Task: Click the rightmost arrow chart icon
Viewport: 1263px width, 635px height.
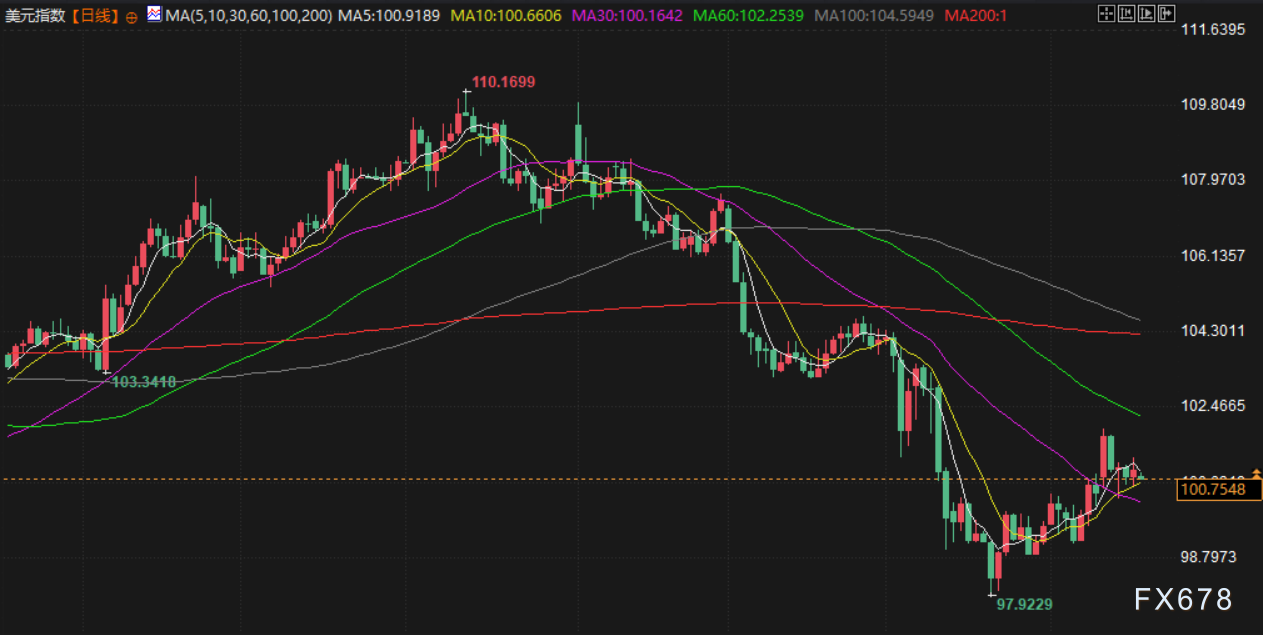Action: (1166, 14)
